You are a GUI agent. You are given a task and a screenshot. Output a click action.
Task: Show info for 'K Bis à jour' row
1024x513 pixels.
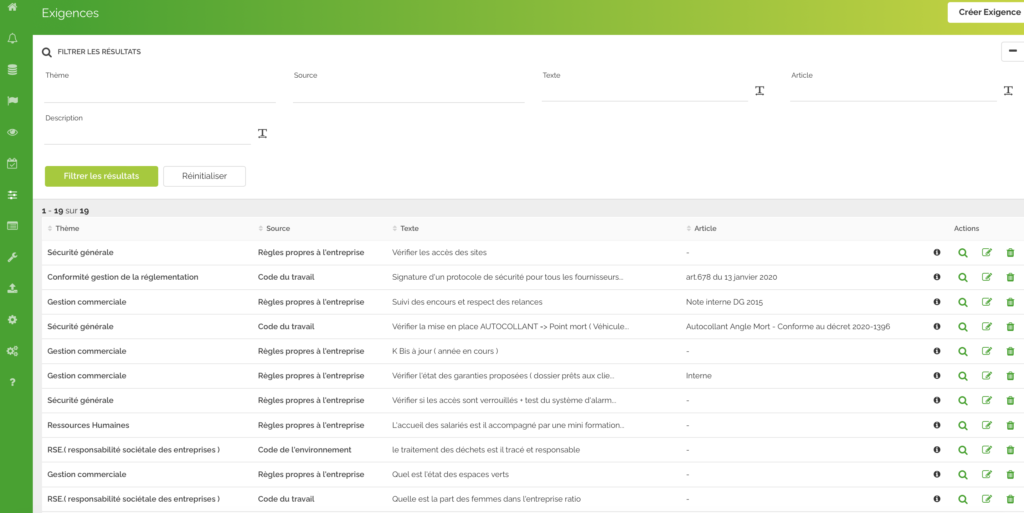point(937,351)
